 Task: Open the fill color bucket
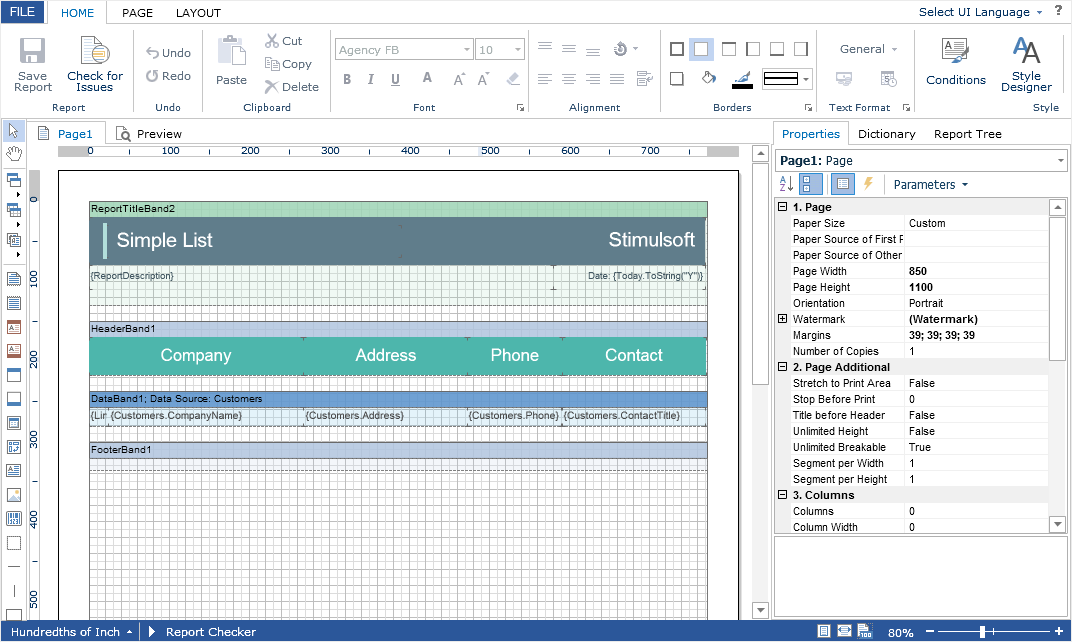[709, 79]
